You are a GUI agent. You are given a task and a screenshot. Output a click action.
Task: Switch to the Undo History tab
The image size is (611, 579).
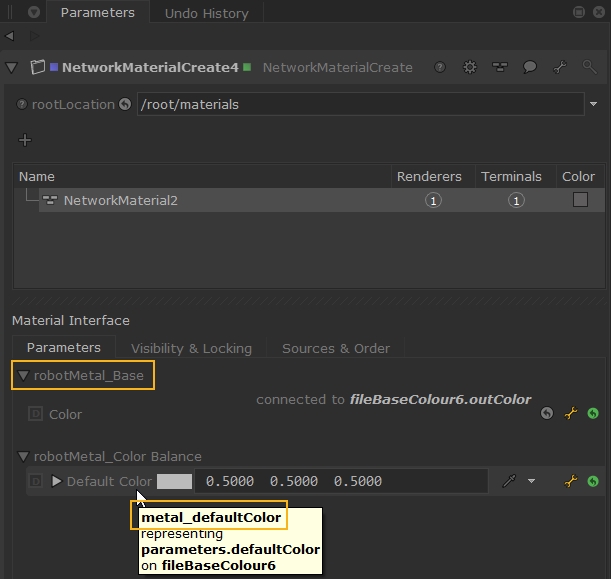206,13
